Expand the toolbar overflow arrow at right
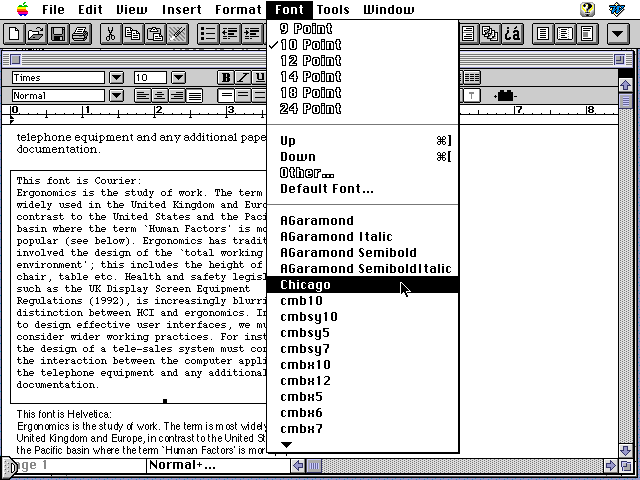This screenshot has height=480, width=640. tap(618, 33)
